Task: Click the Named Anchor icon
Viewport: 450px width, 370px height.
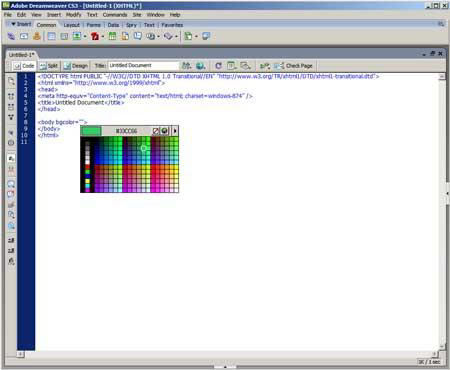Action: coord(37,36)
